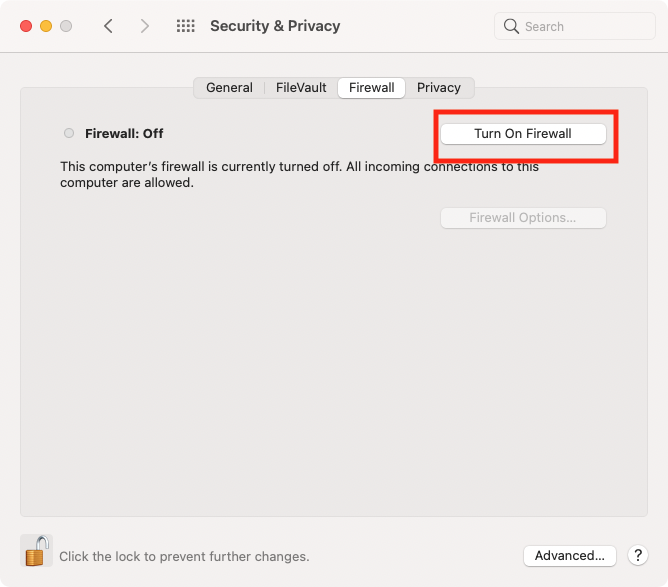
Task: Focus the Search input field
Action: coord(575,26)
